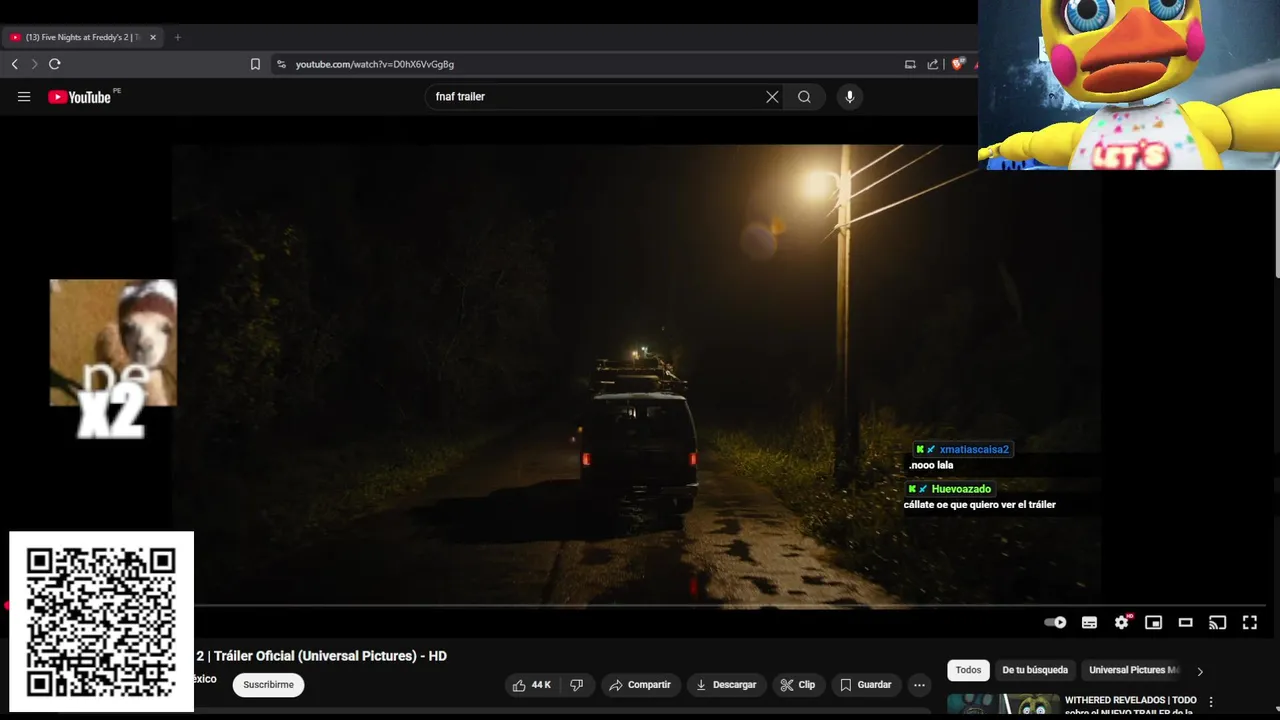Subscribe with the Suscribirme button
This screenshot has width=1280, height=720.
pyautogui.click(x=268, y=685)
